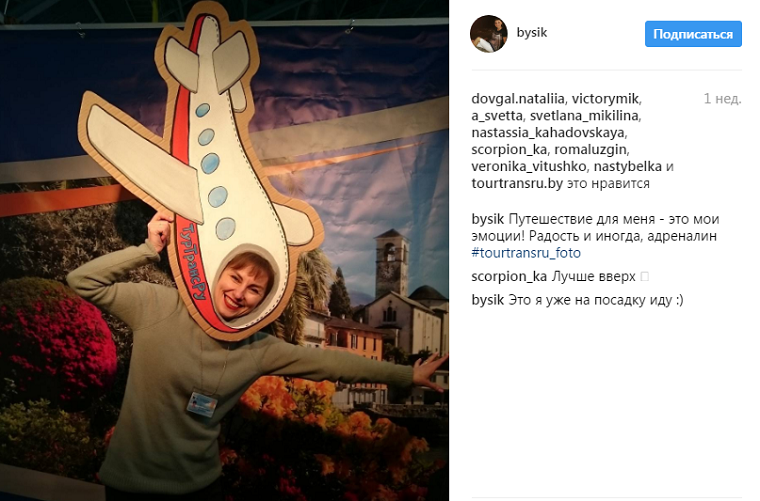Screen dimensions: 760x501
Task: Click the bysik username in header
Action: pyautogui.click(x=532, y=32)
